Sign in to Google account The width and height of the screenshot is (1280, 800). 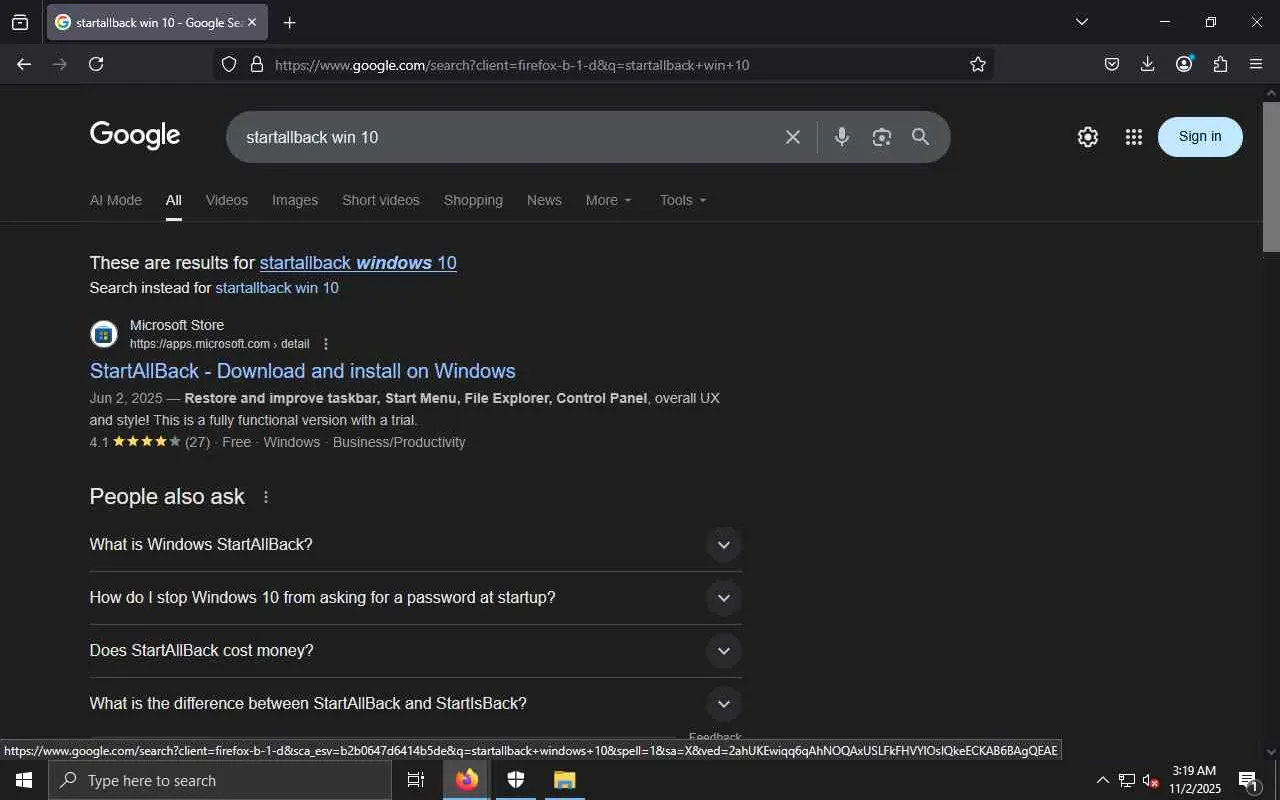point(1200,137)
